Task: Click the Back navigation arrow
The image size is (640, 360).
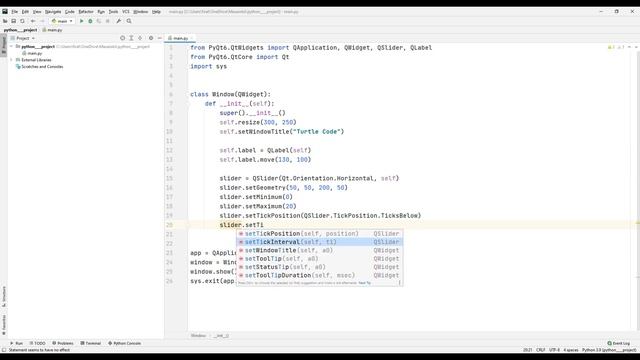Action: tap(33, 21)
